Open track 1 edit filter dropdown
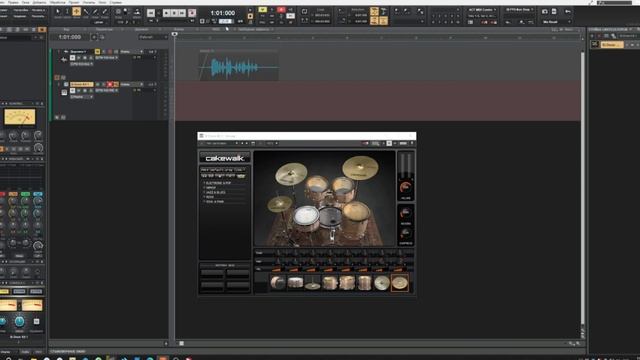 pos(131,51)
